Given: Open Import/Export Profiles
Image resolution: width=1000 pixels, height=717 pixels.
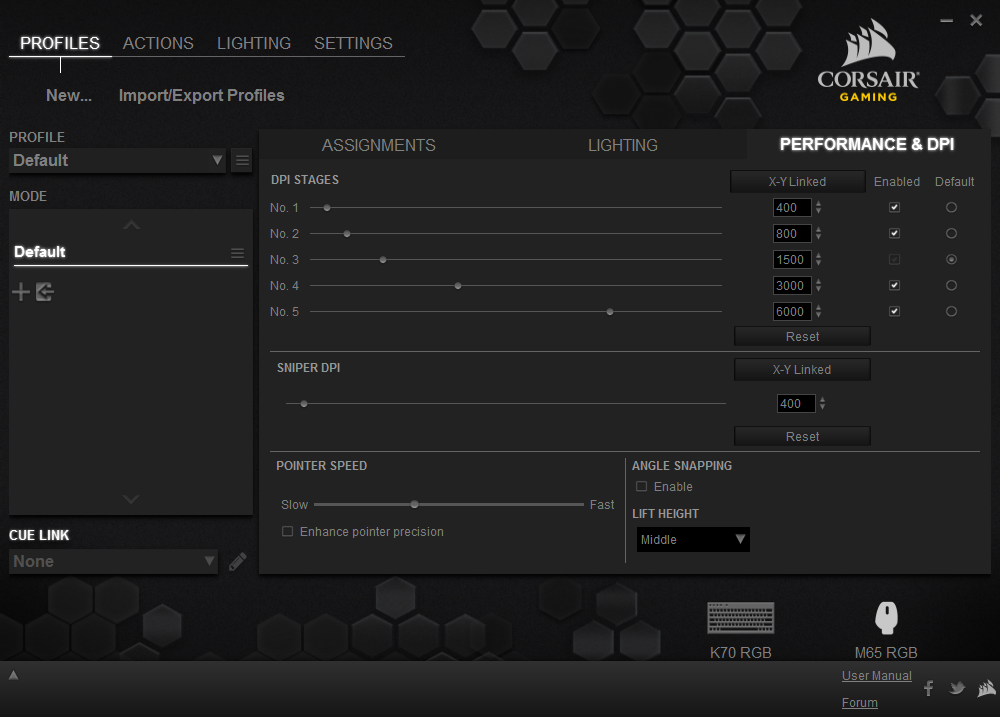Looking at the screenshot, I should [202, 96].
